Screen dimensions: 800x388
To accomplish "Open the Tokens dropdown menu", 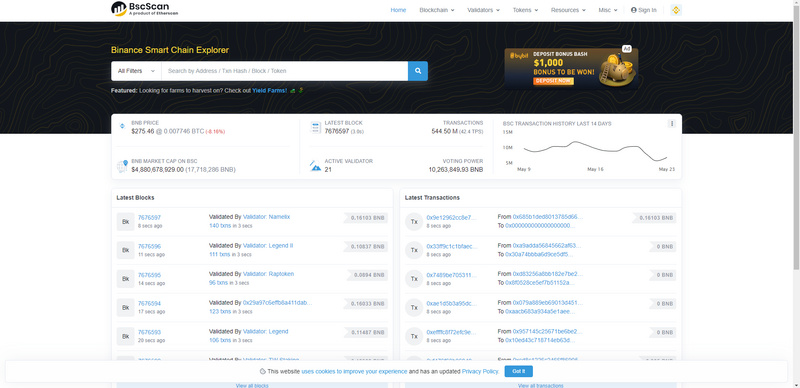I will [526, 10].
